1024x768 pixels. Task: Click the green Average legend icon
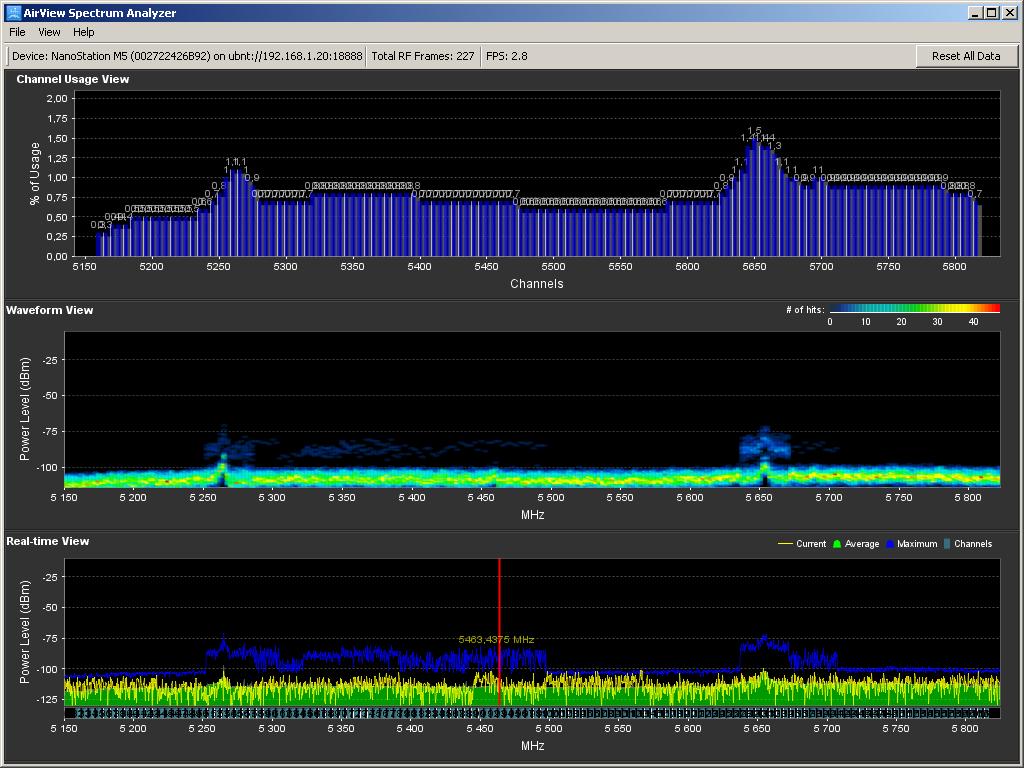pos(838,544)
